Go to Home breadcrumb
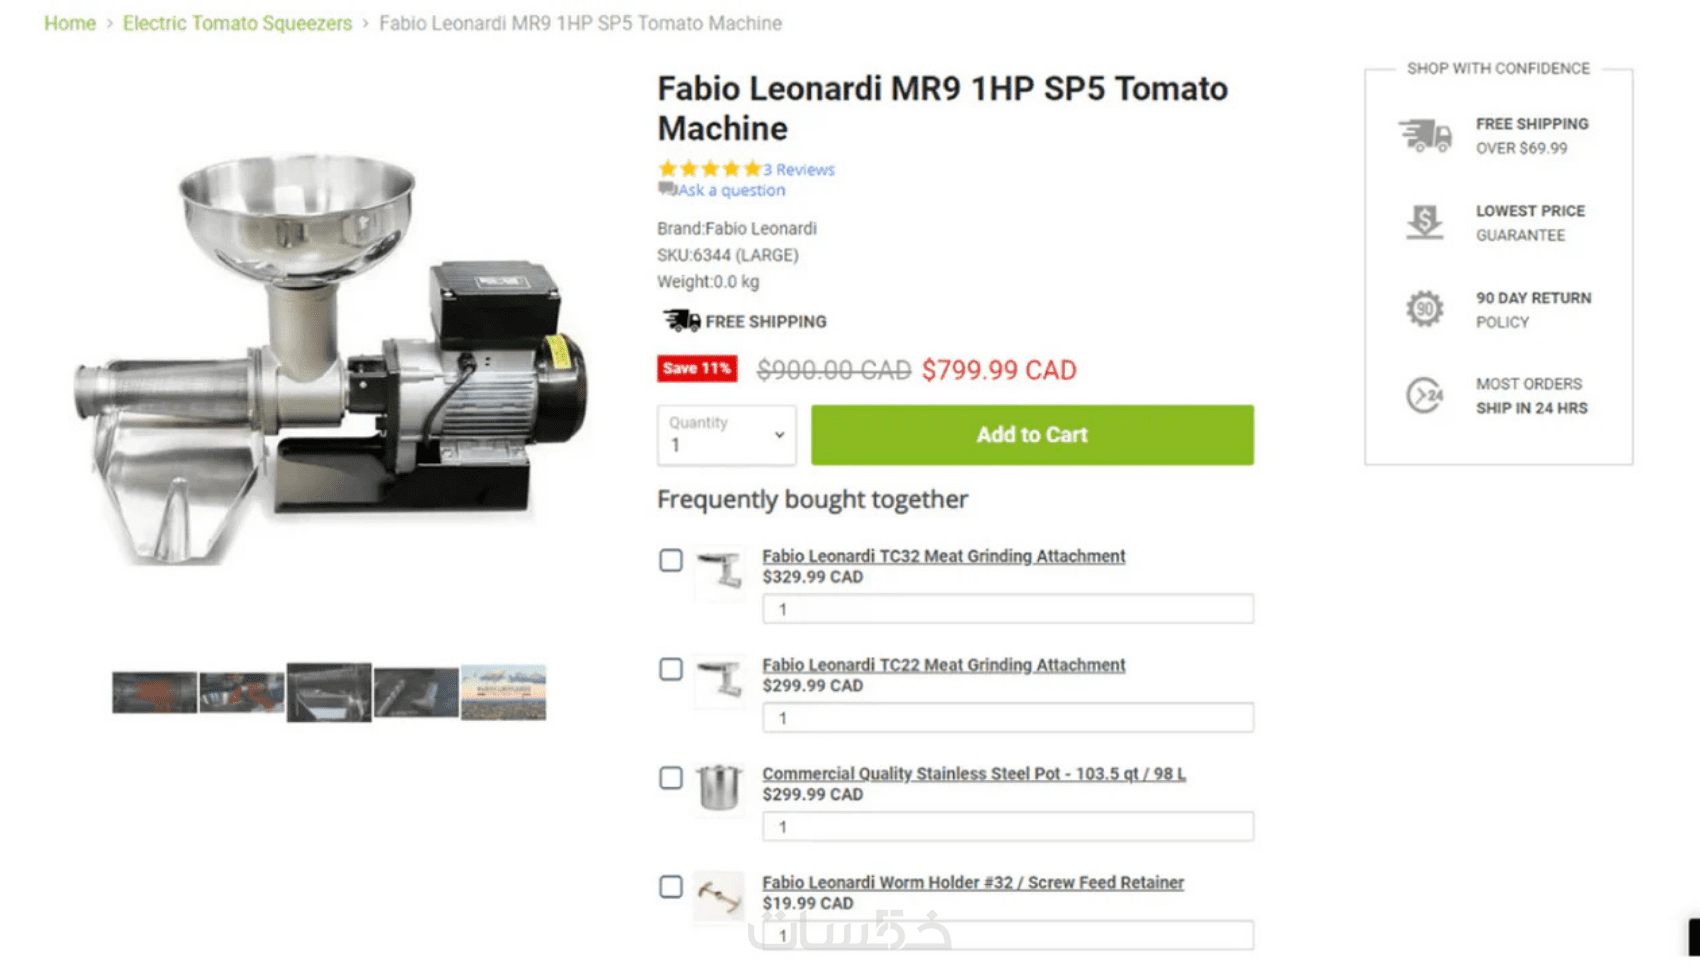The height and width of the screenshot is (970, 1700). [70, 23]
